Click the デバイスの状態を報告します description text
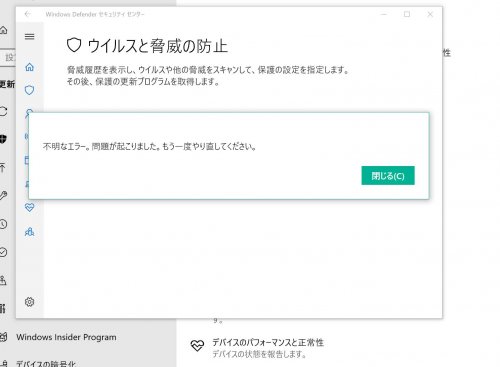 point(259,354)
